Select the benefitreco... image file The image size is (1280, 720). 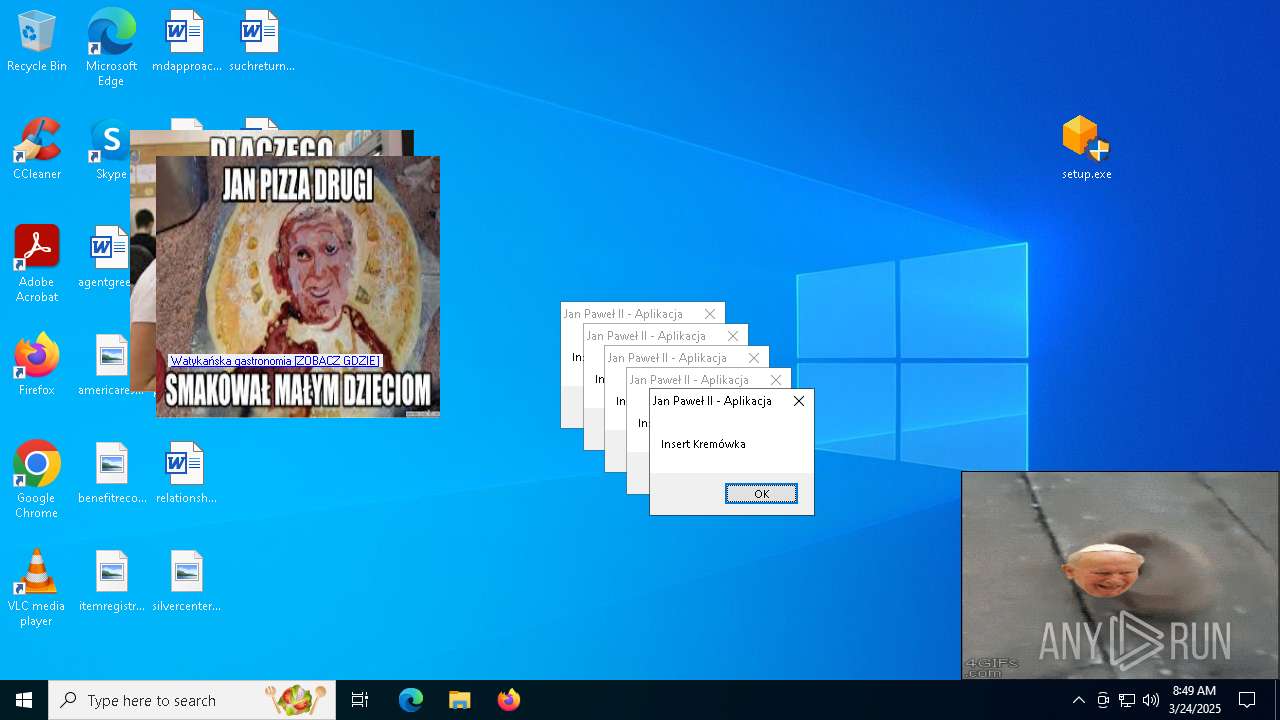tap(112, 474)
